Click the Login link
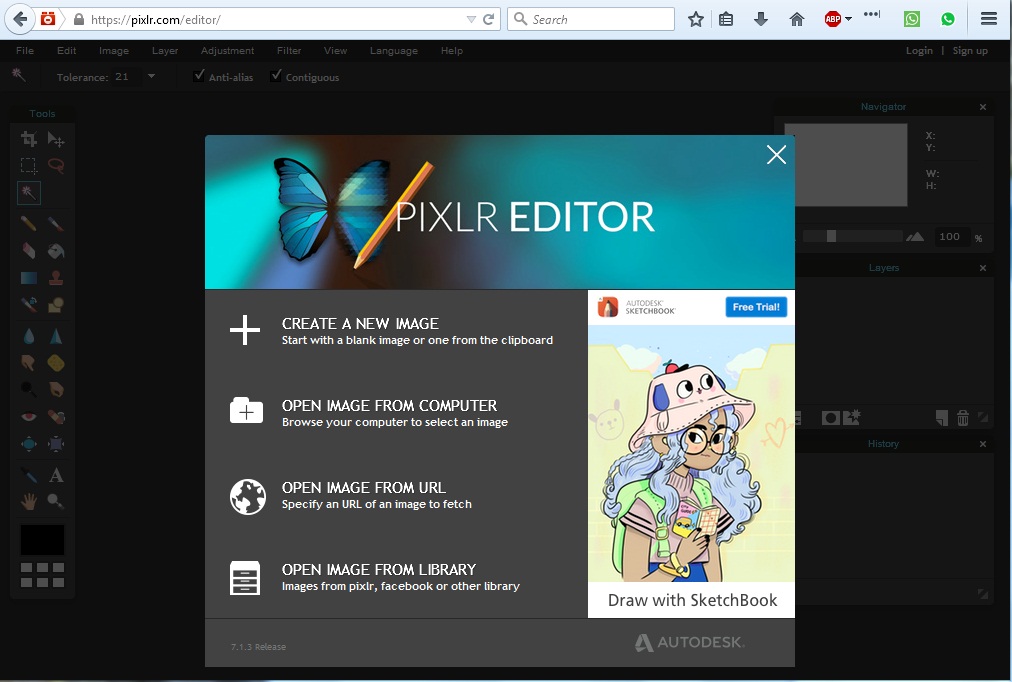Screen dimensions: 1012x682 pyautogui.click(x=919, y=50)
